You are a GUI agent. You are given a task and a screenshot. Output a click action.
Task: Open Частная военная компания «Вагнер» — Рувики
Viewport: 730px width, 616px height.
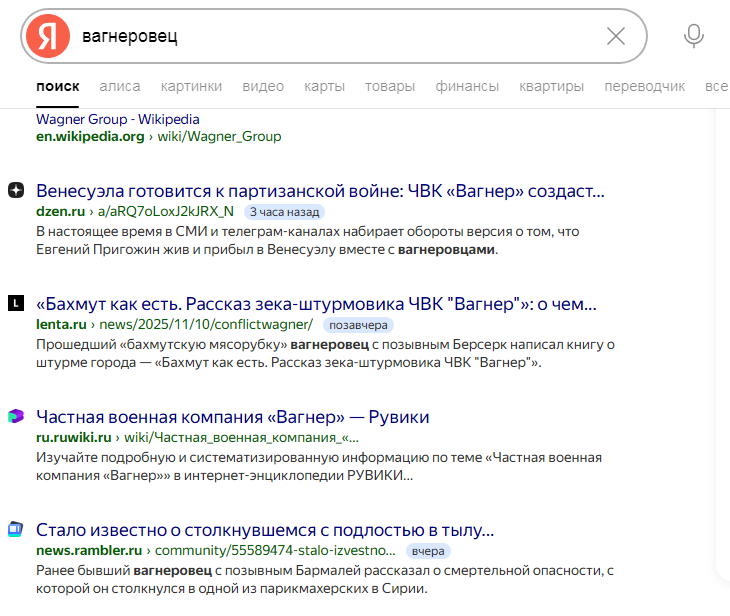pyautogui.click(x=233, y=417)
